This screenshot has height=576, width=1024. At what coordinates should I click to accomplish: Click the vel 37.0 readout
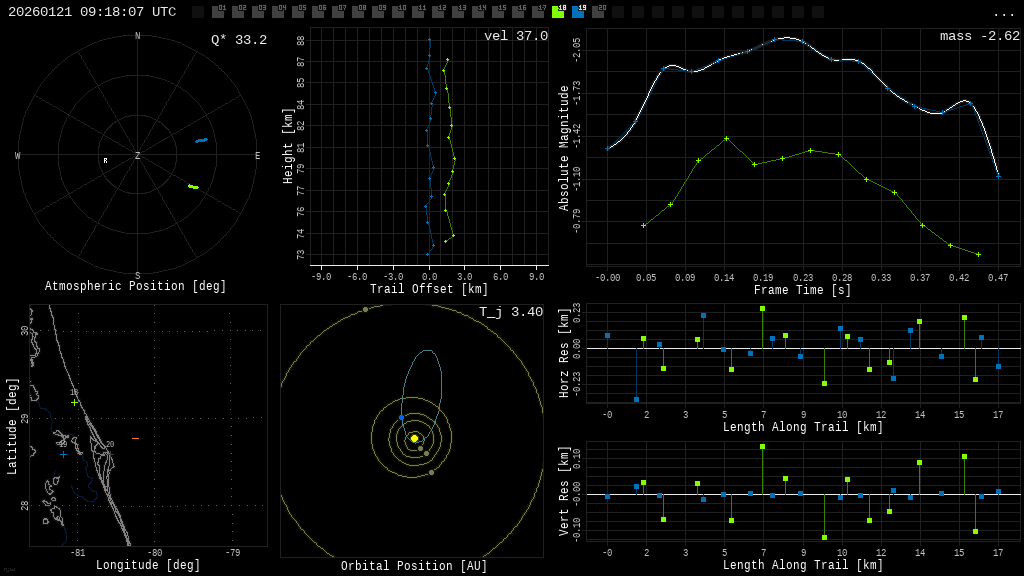(515, 36)
